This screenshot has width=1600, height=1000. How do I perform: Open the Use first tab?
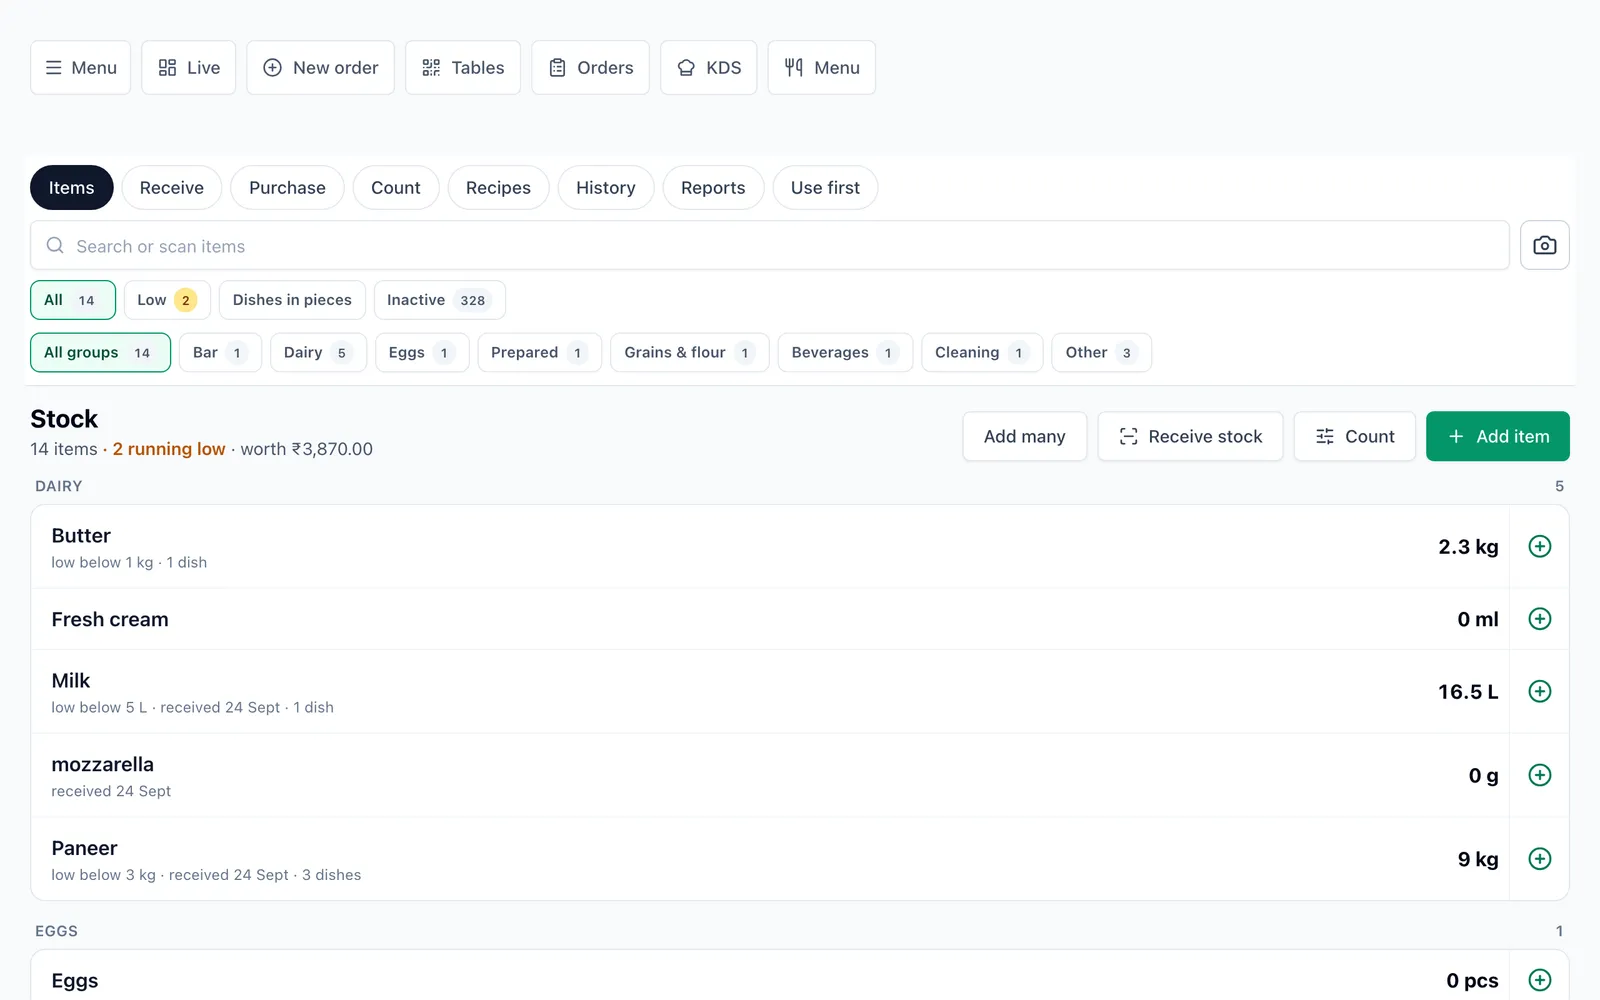825,188
